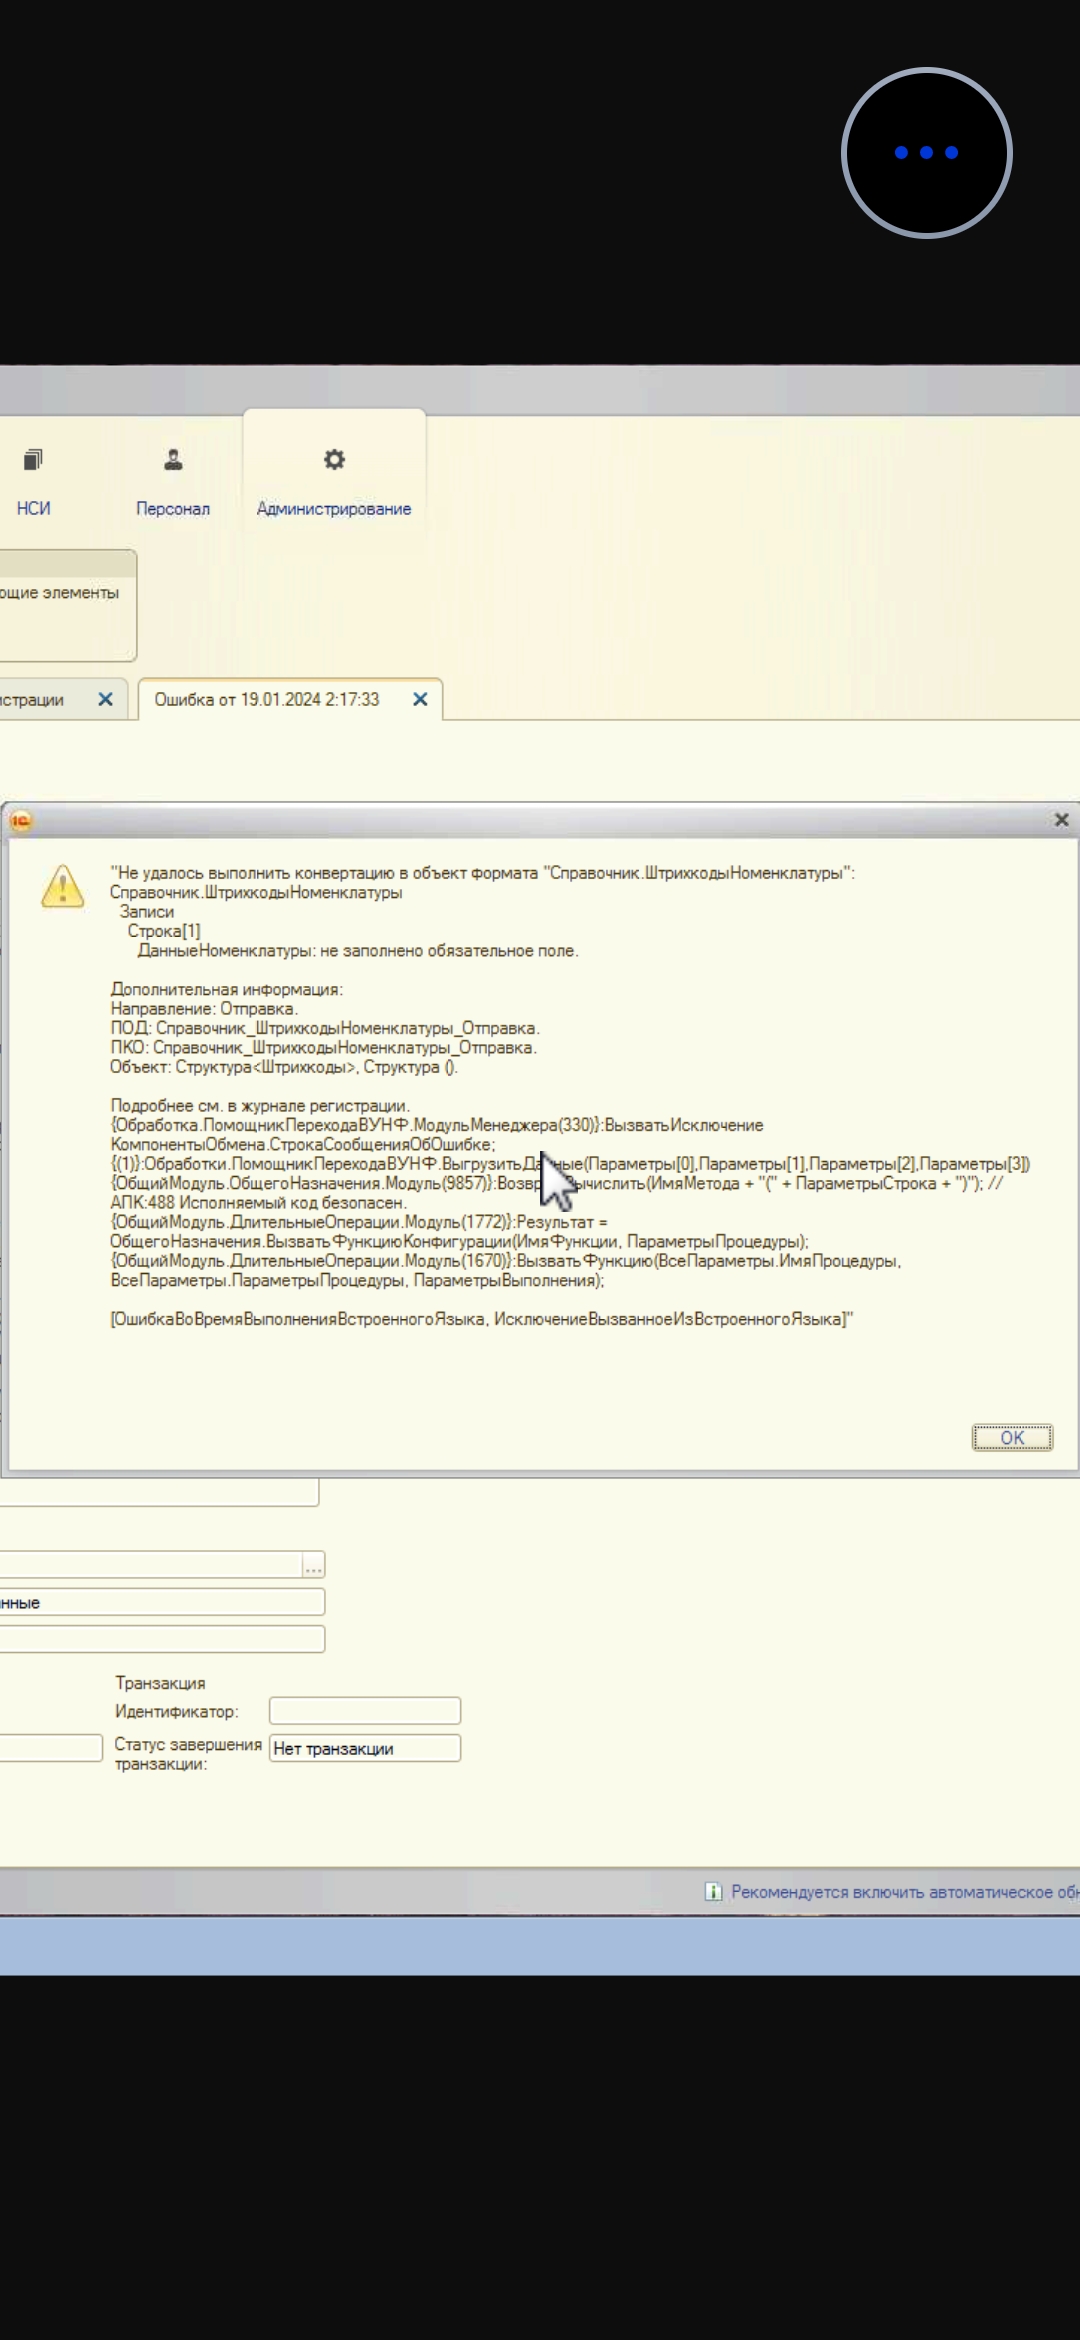This screenshot has width=1080, height=2340.
Task: Click the Администрирование gear icon
Action: tap(334, 459)
